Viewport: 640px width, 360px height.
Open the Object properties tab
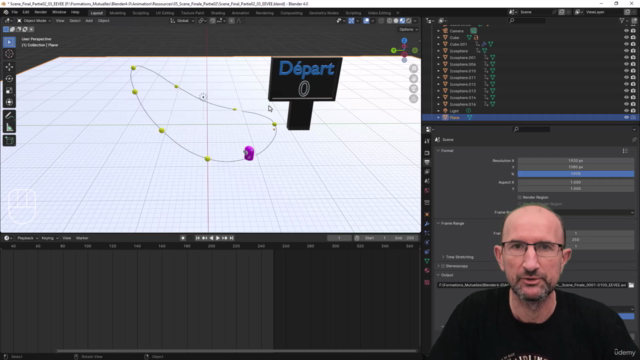pos(427,214)
